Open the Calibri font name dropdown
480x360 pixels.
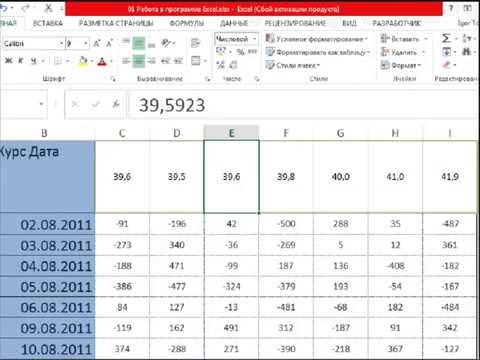pos(62,44)
